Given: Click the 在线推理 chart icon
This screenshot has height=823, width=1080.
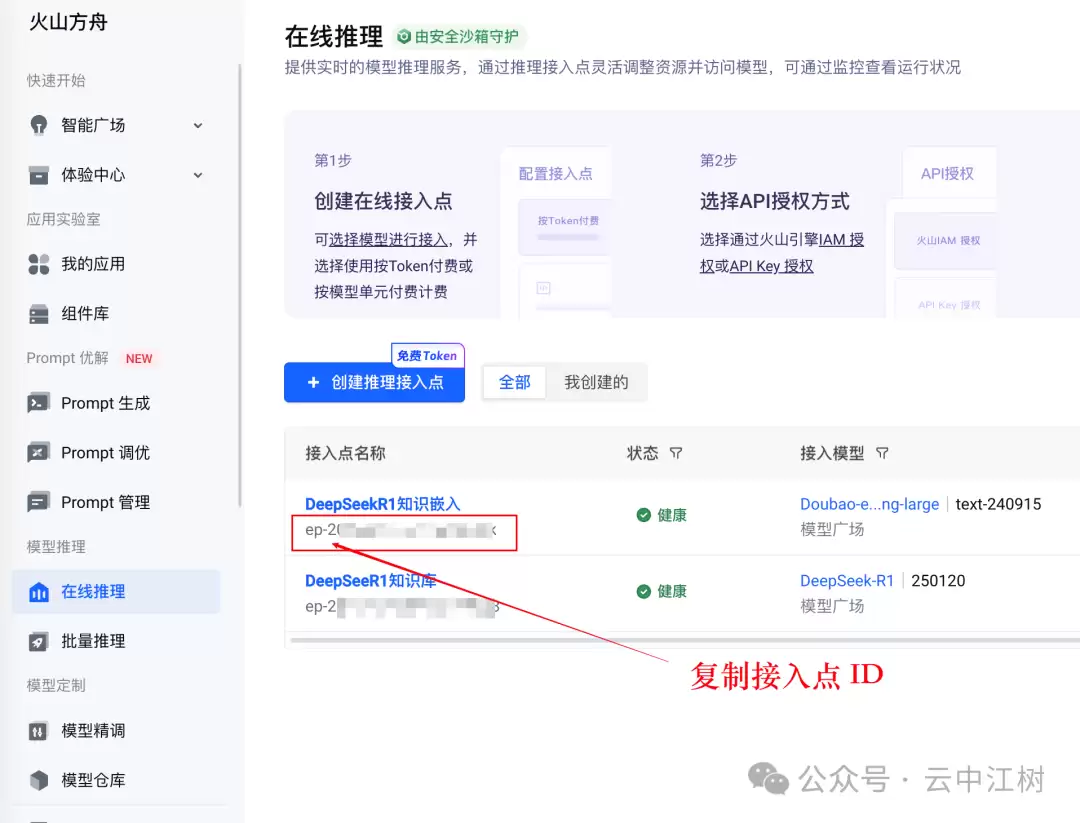Looking at the screenshot, I should coord(39,592).
